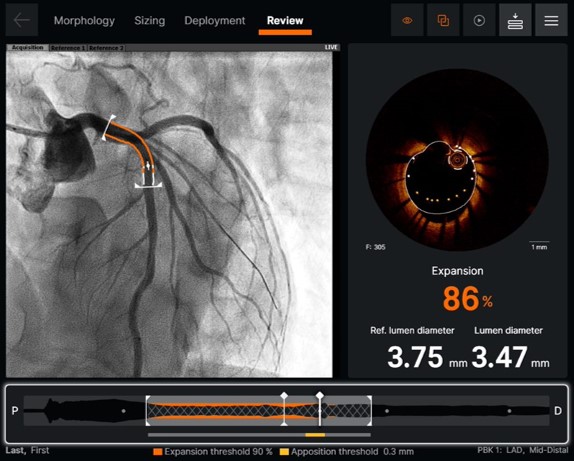Click the LIVE indicator
The image size is (574, 461).
tap(331, 48)
